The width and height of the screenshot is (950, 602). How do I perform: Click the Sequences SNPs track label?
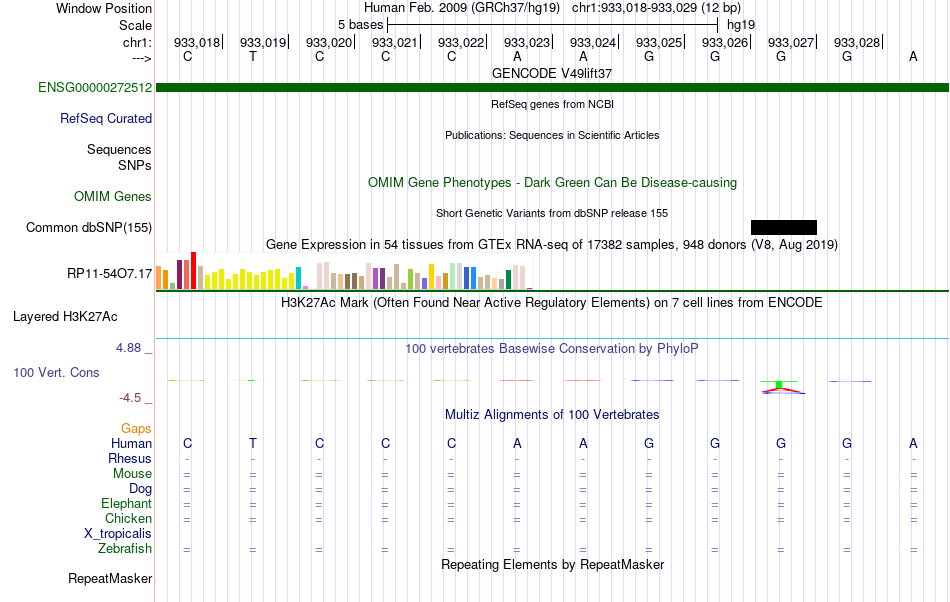click(x=119, y=157)
